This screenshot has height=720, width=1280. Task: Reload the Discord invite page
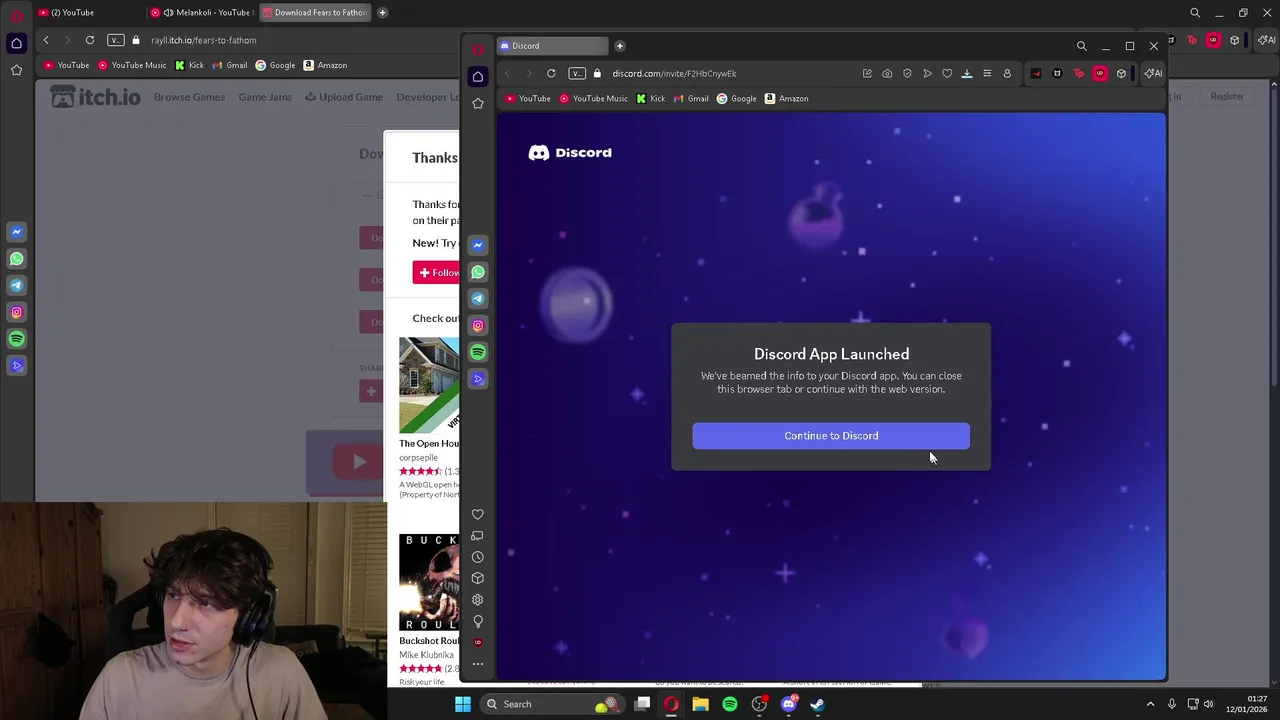point(551,73)
